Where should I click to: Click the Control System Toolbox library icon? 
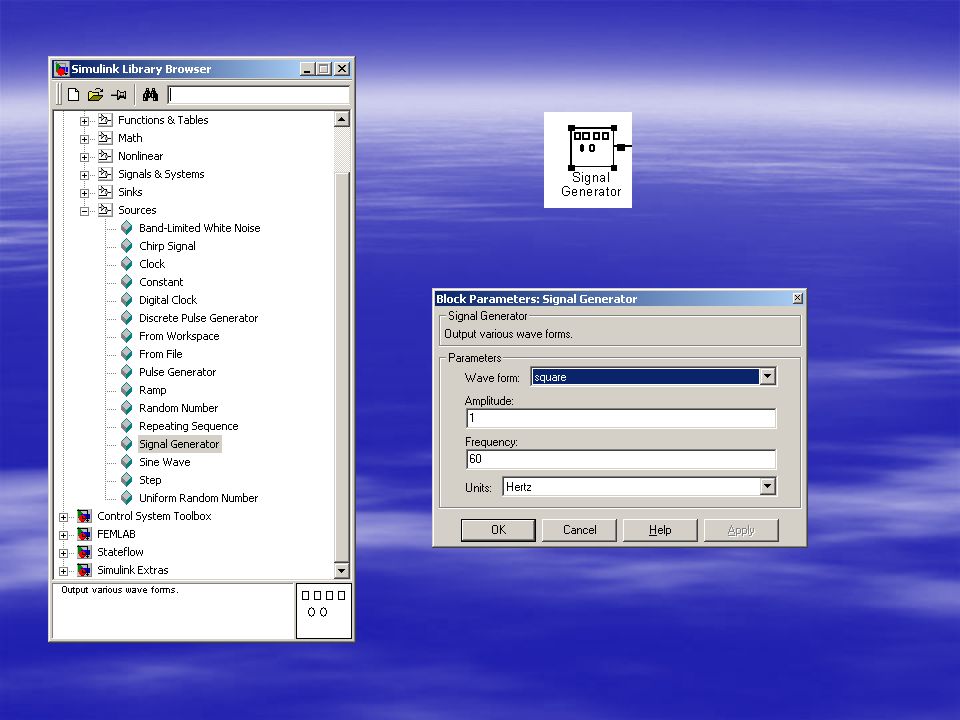[x=84, y=516]
